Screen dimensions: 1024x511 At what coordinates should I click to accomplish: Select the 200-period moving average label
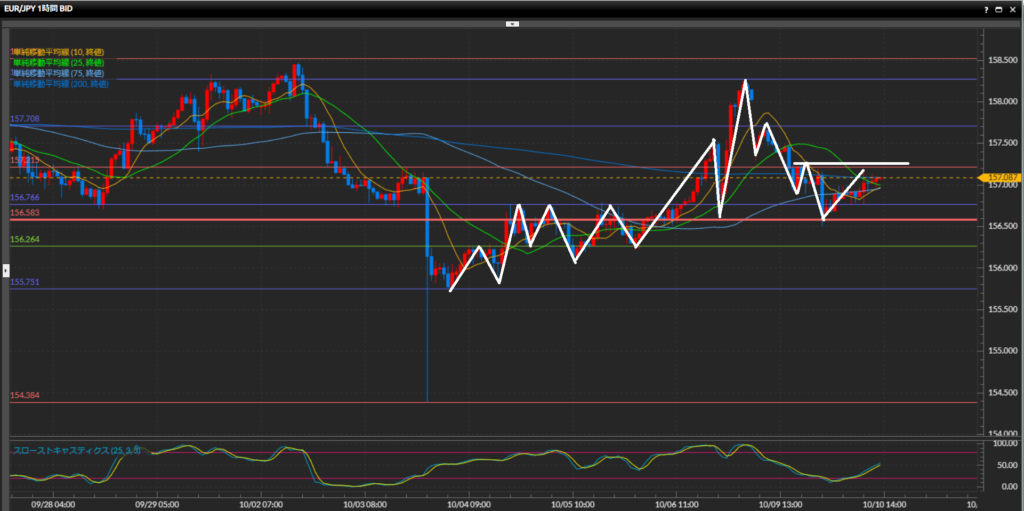tap(60, 84)
